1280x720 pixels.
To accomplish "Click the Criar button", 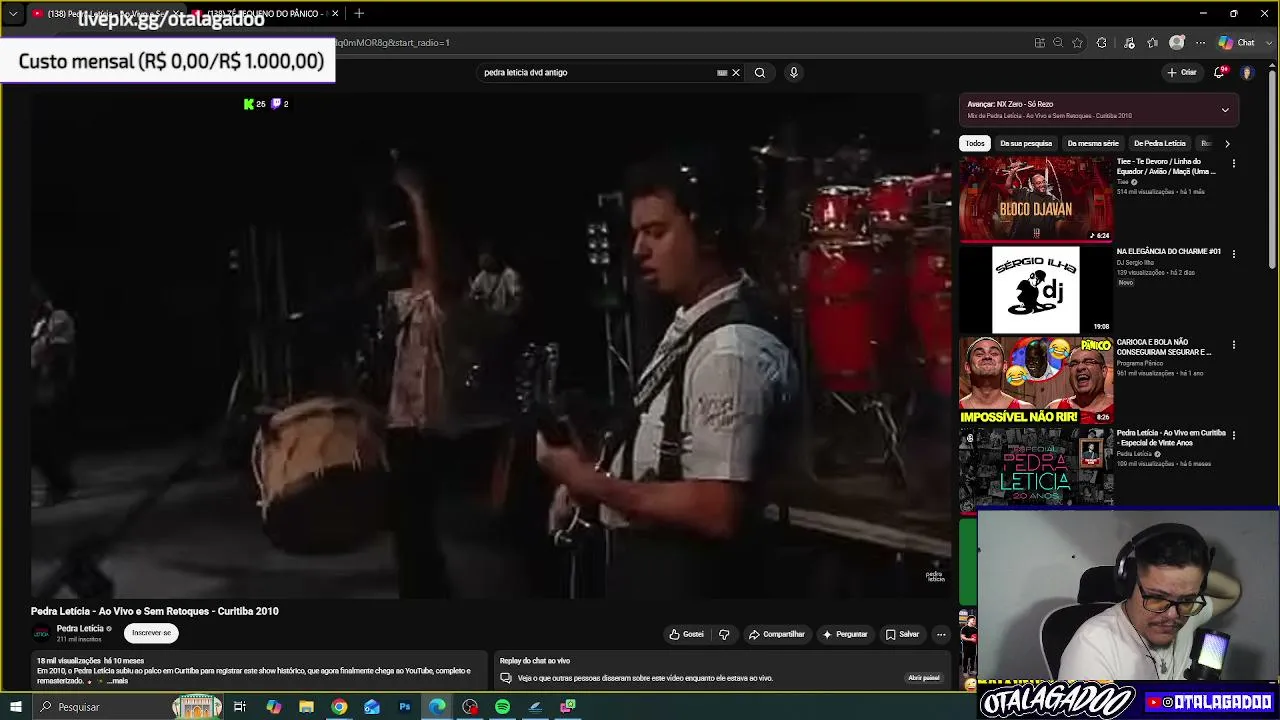I will (1182, 72).
